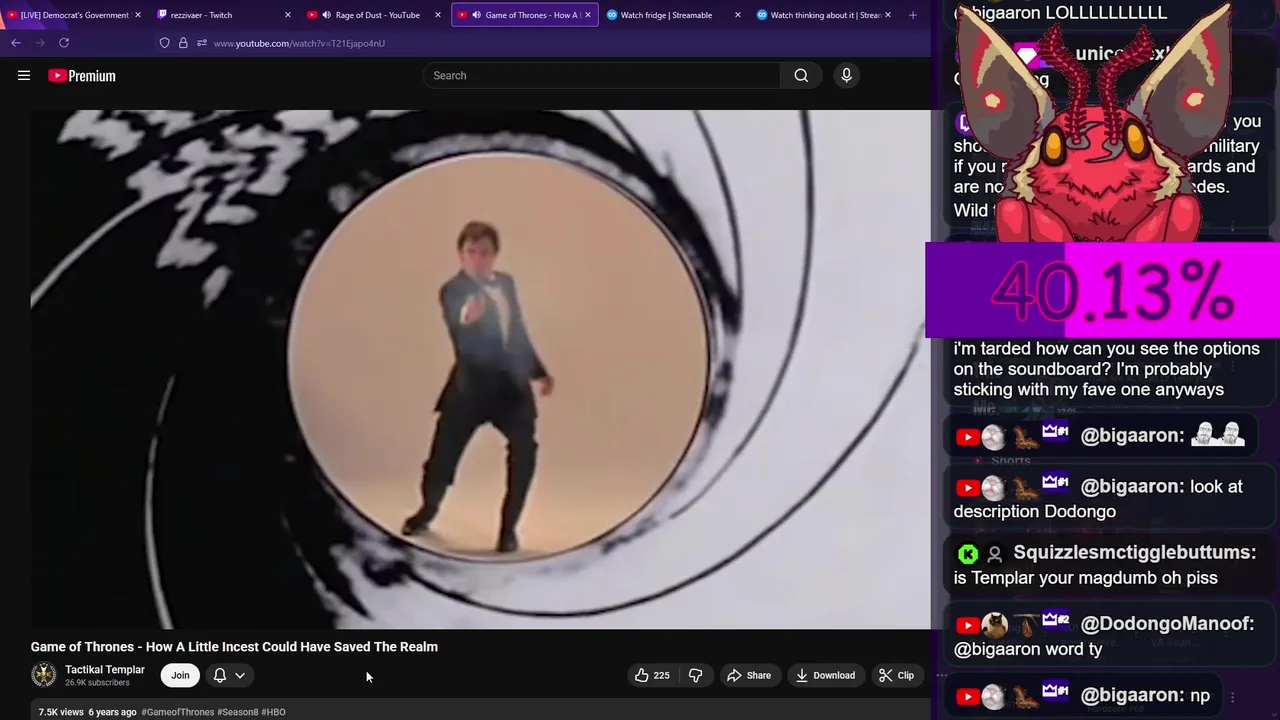Close the Game of Thrones tab
The width and height of the screenshot is (1280, 720).
click(588, 15)
